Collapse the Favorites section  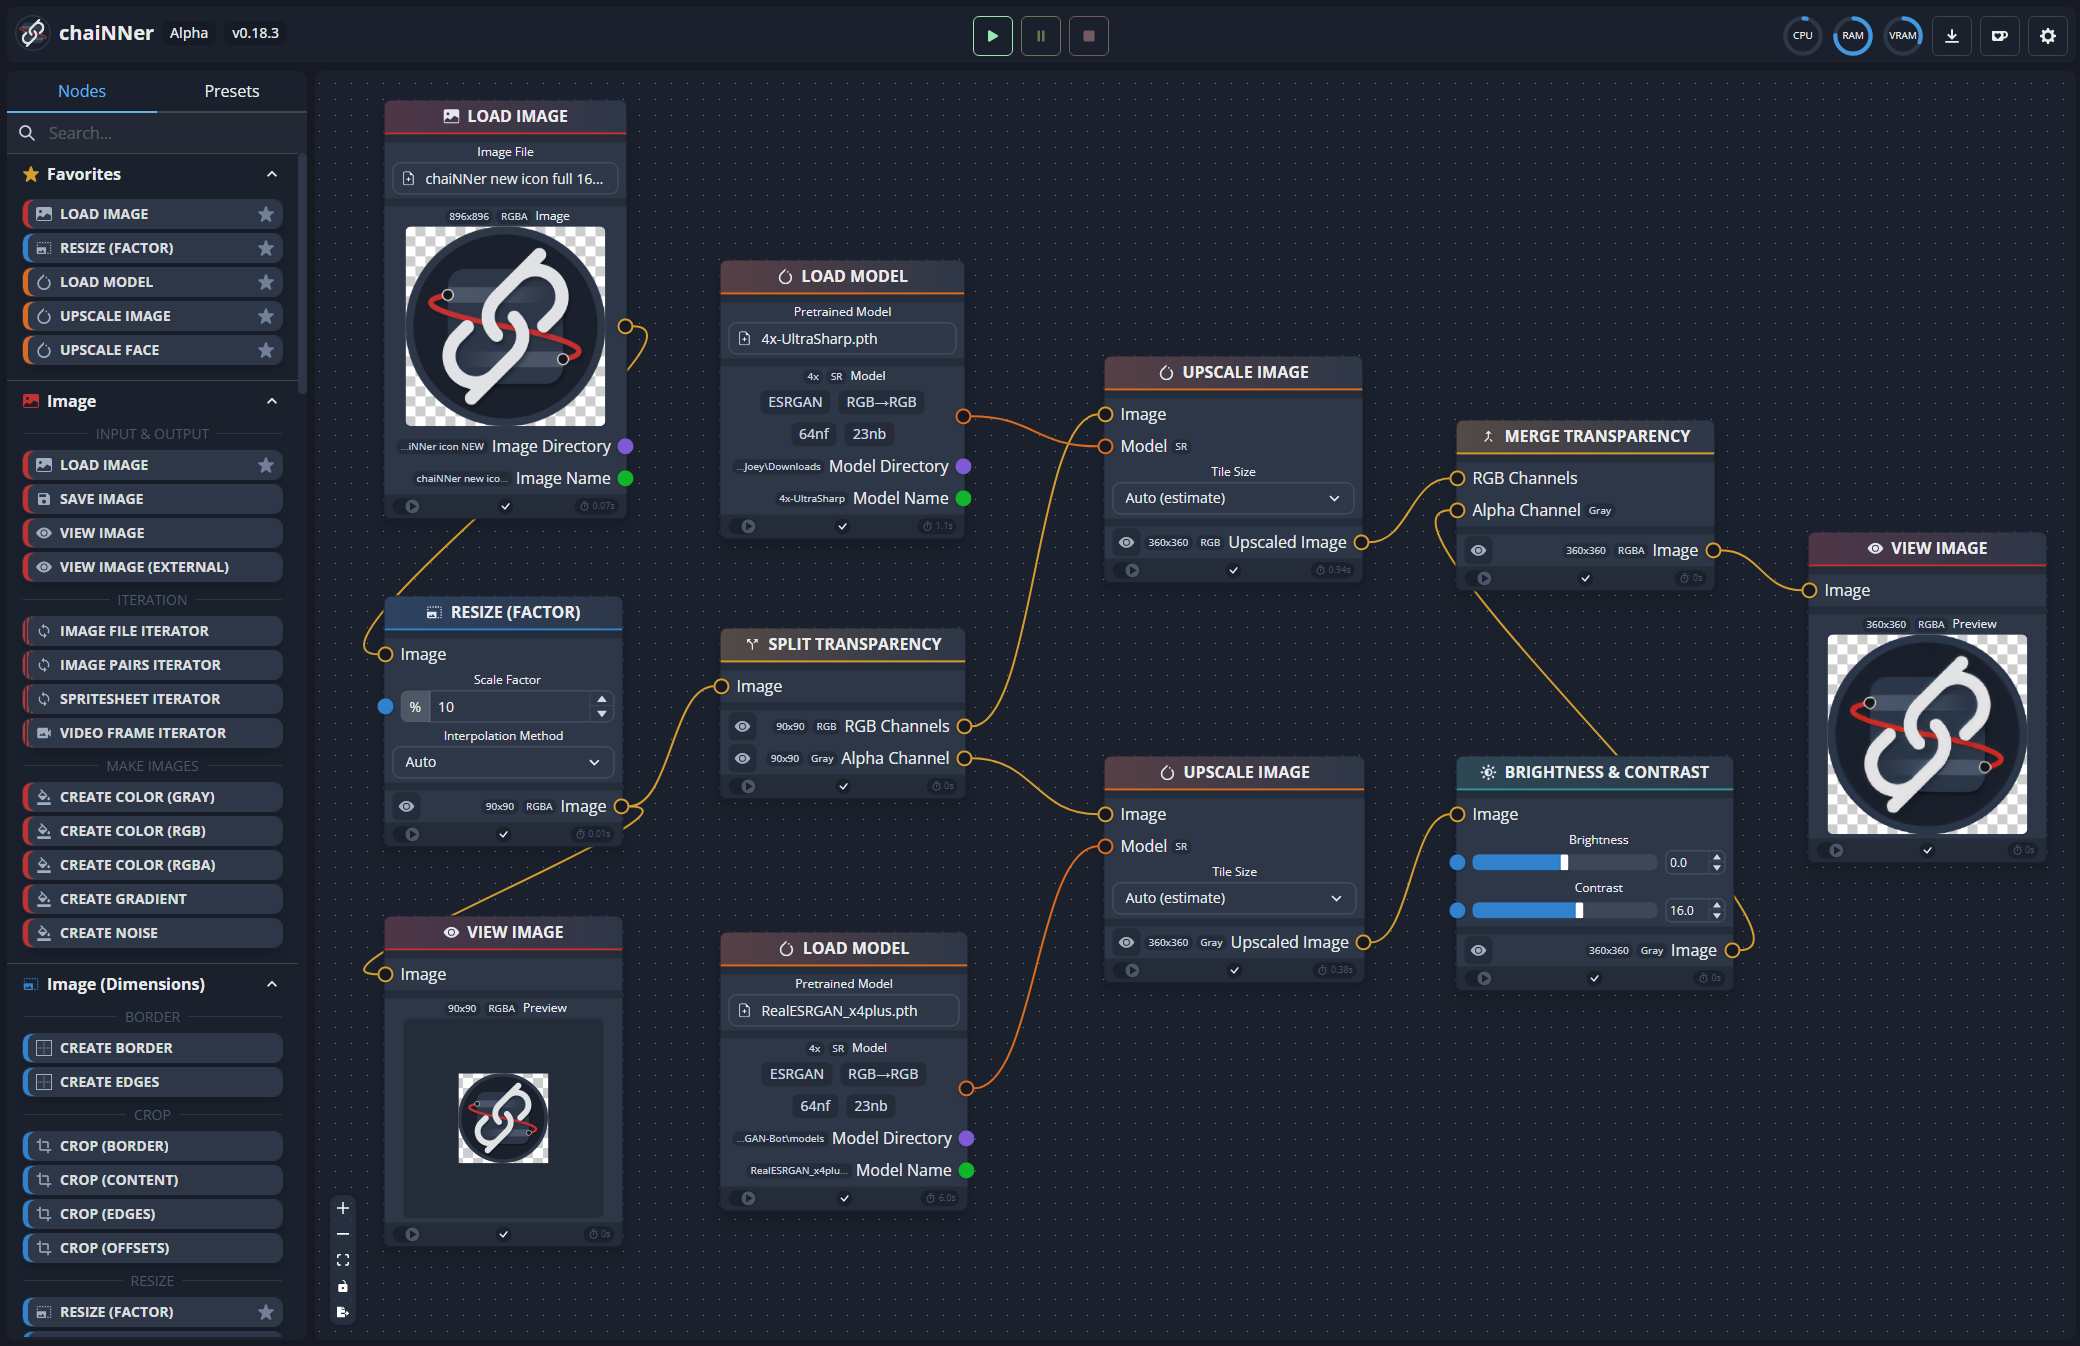point(272,174)
